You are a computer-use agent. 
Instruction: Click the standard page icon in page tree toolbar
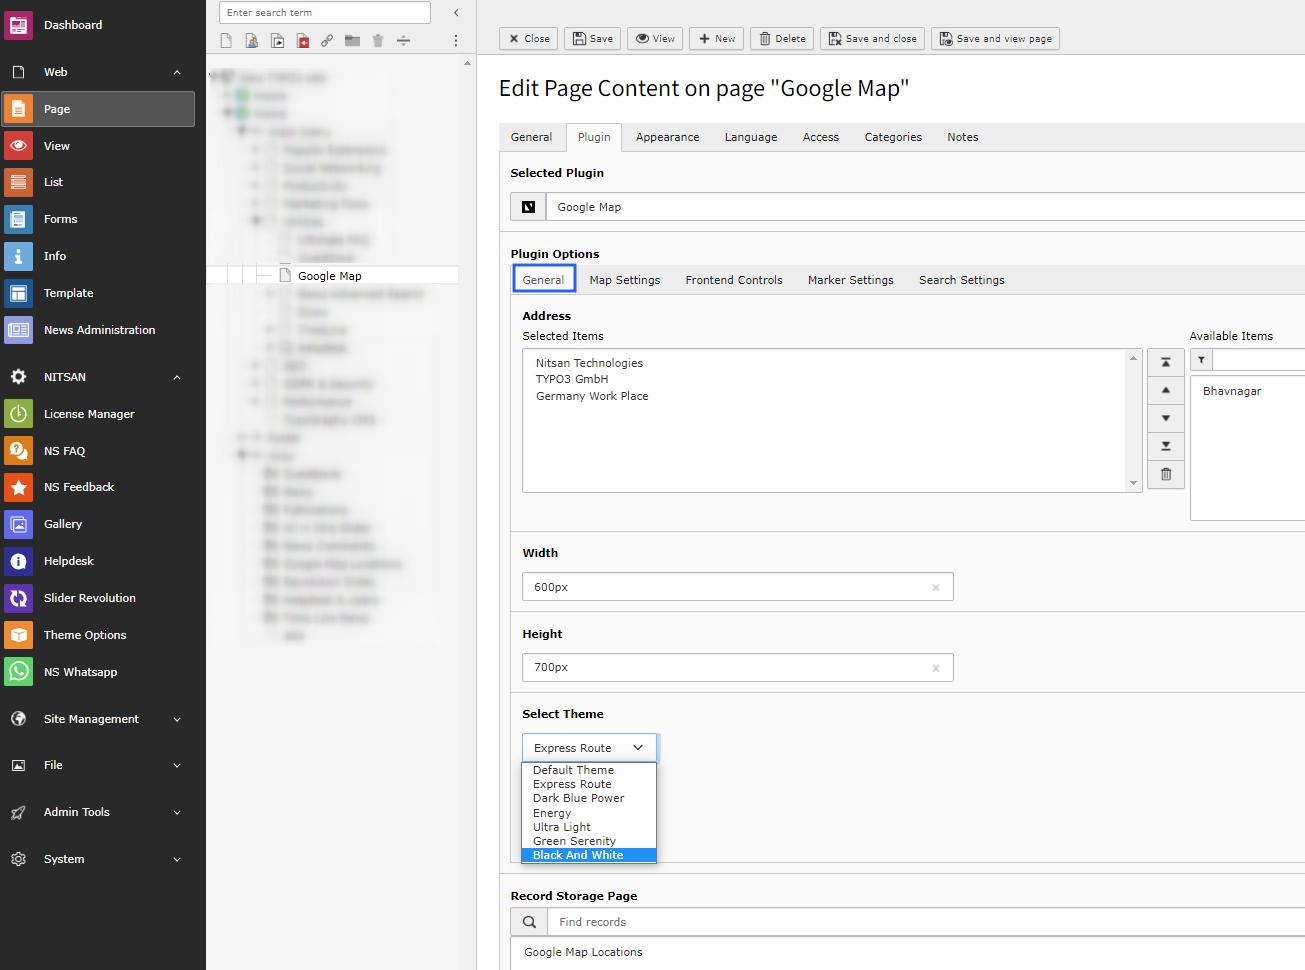point(226,41)
